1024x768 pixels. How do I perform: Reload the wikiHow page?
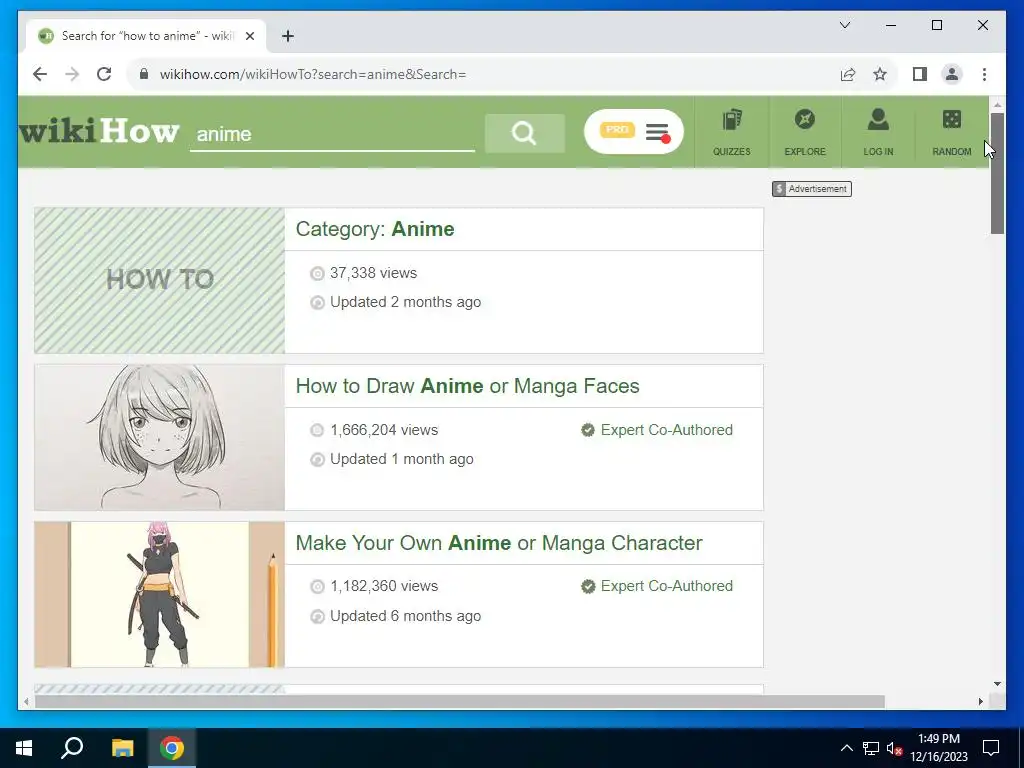click(104, 74)
